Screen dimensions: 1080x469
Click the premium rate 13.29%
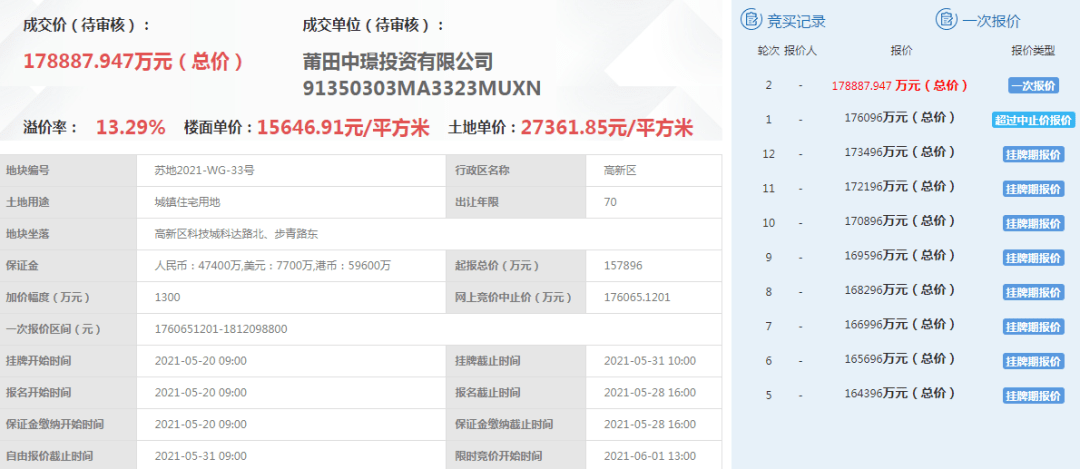pyautogui.click(x=130, y=127)
